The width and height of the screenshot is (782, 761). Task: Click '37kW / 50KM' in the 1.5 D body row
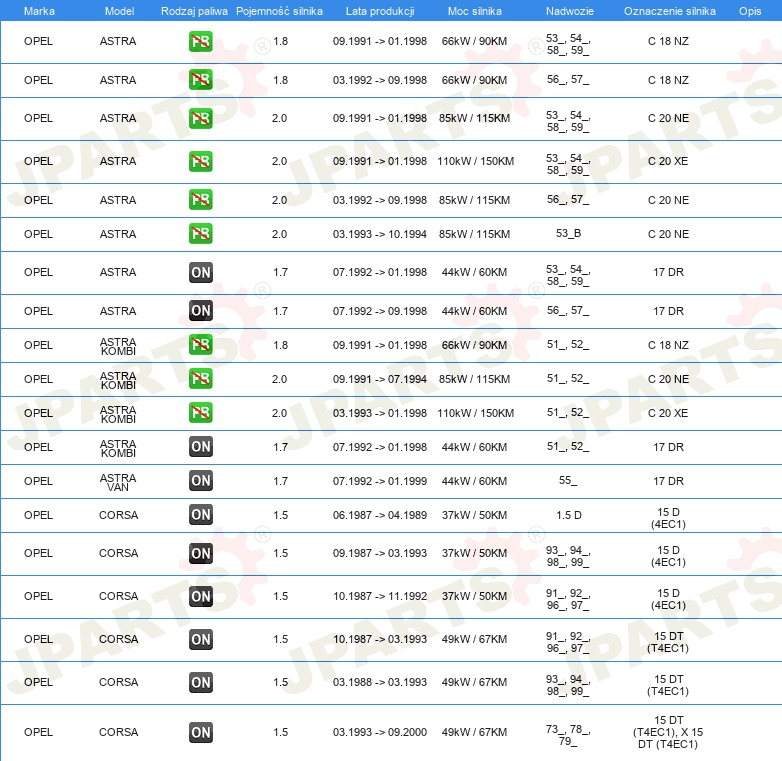[x=474, y=515]
